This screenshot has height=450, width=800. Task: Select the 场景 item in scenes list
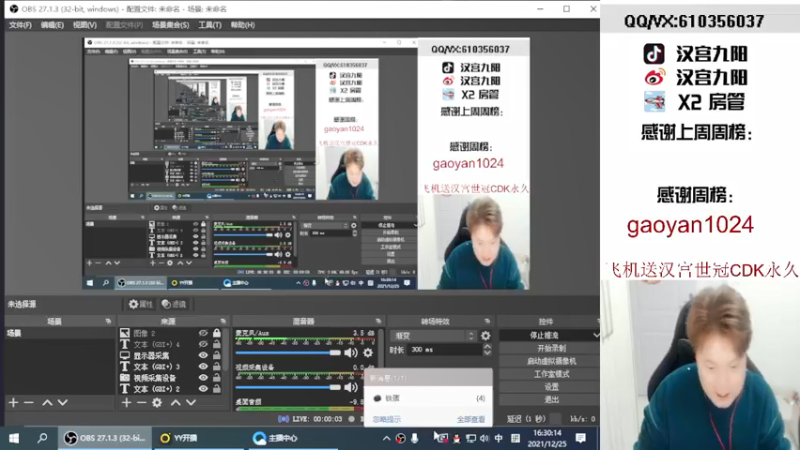(x=60, y=333)
